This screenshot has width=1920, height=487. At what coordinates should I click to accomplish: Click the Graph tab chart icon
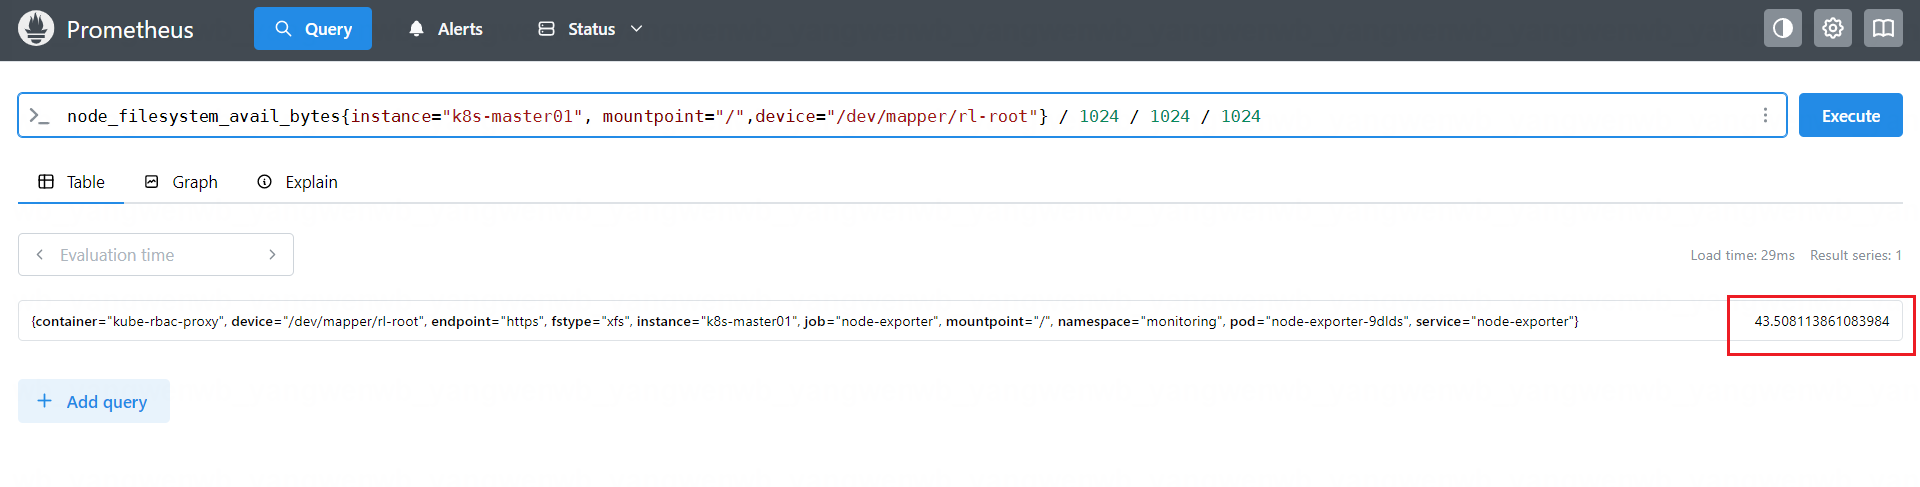click(x=152, y=182)
